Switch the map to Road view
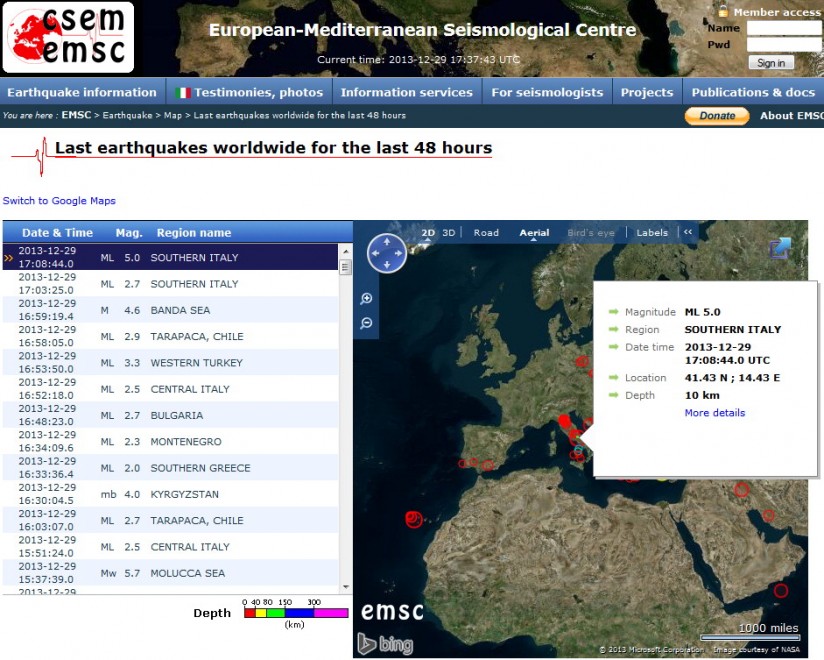The width and height of the screenshot is (824, 660). coord(486,233)
